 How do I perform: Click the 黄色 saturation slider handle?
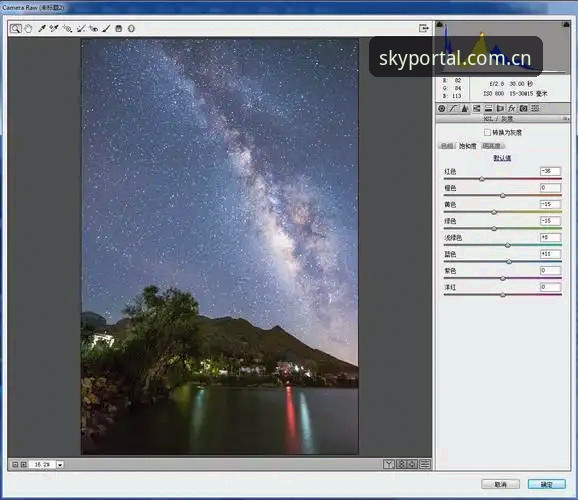pos(494,212)
